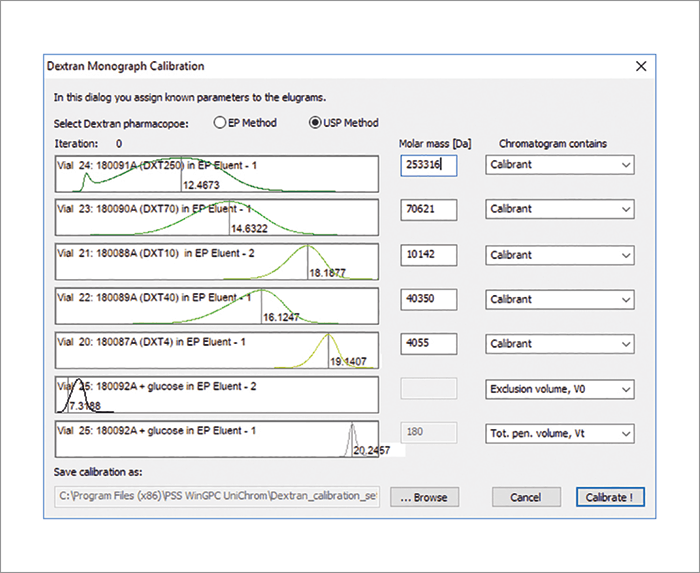Click the Iteration: 0 label

pos(88,144)
